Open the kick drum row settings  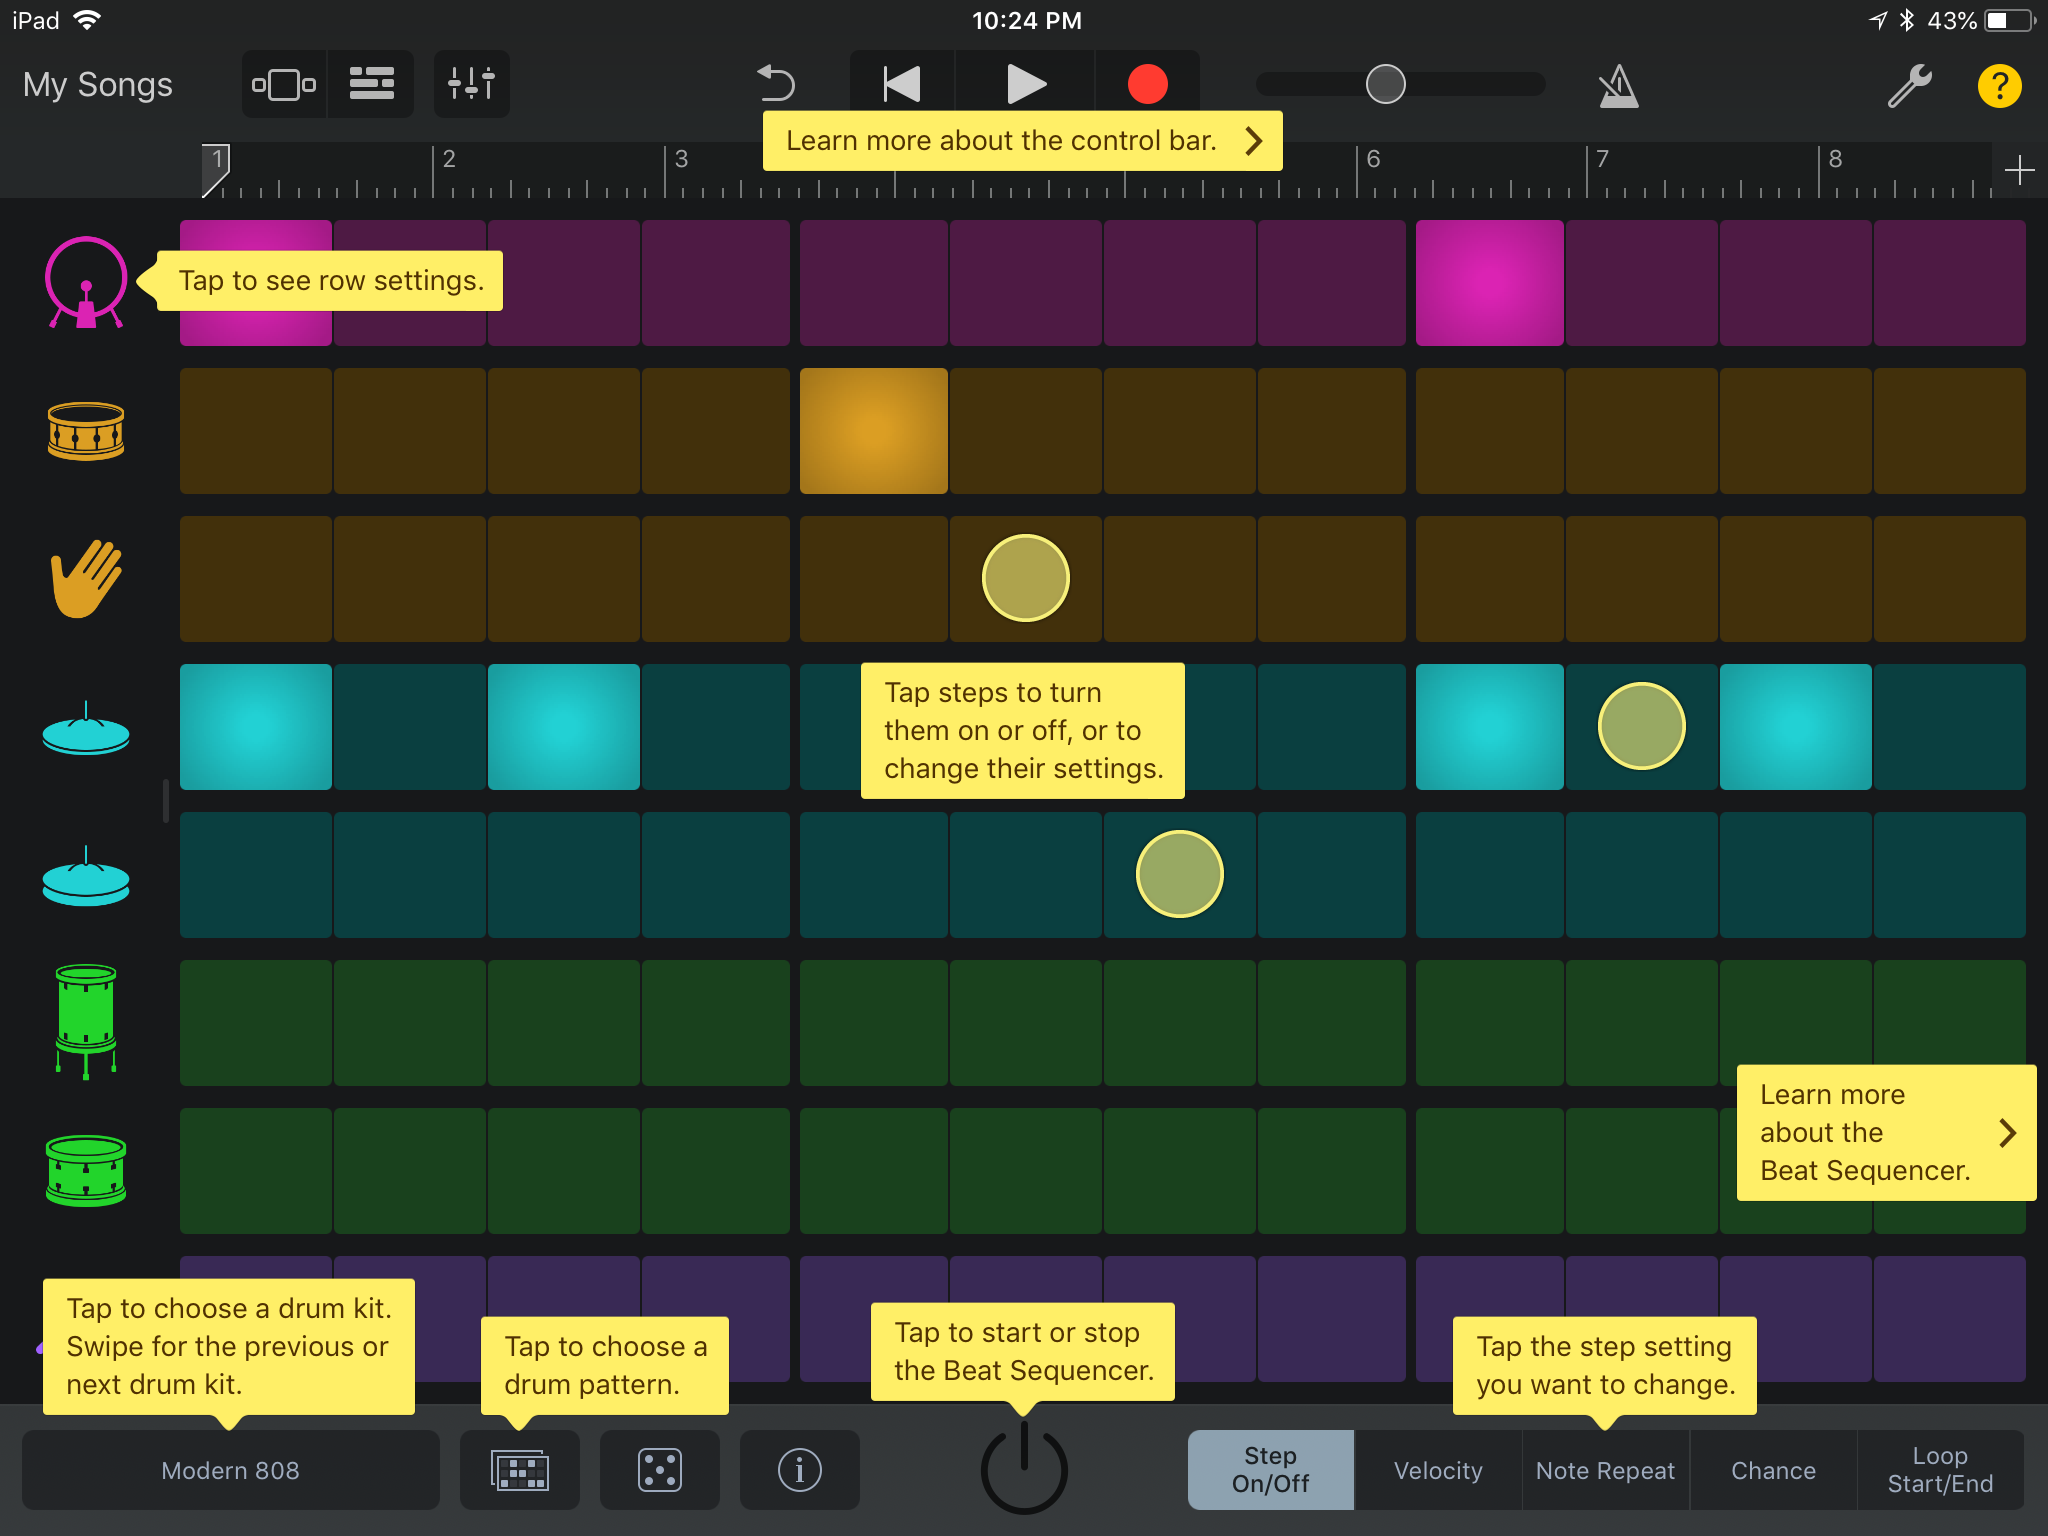(x=86, y=282)
